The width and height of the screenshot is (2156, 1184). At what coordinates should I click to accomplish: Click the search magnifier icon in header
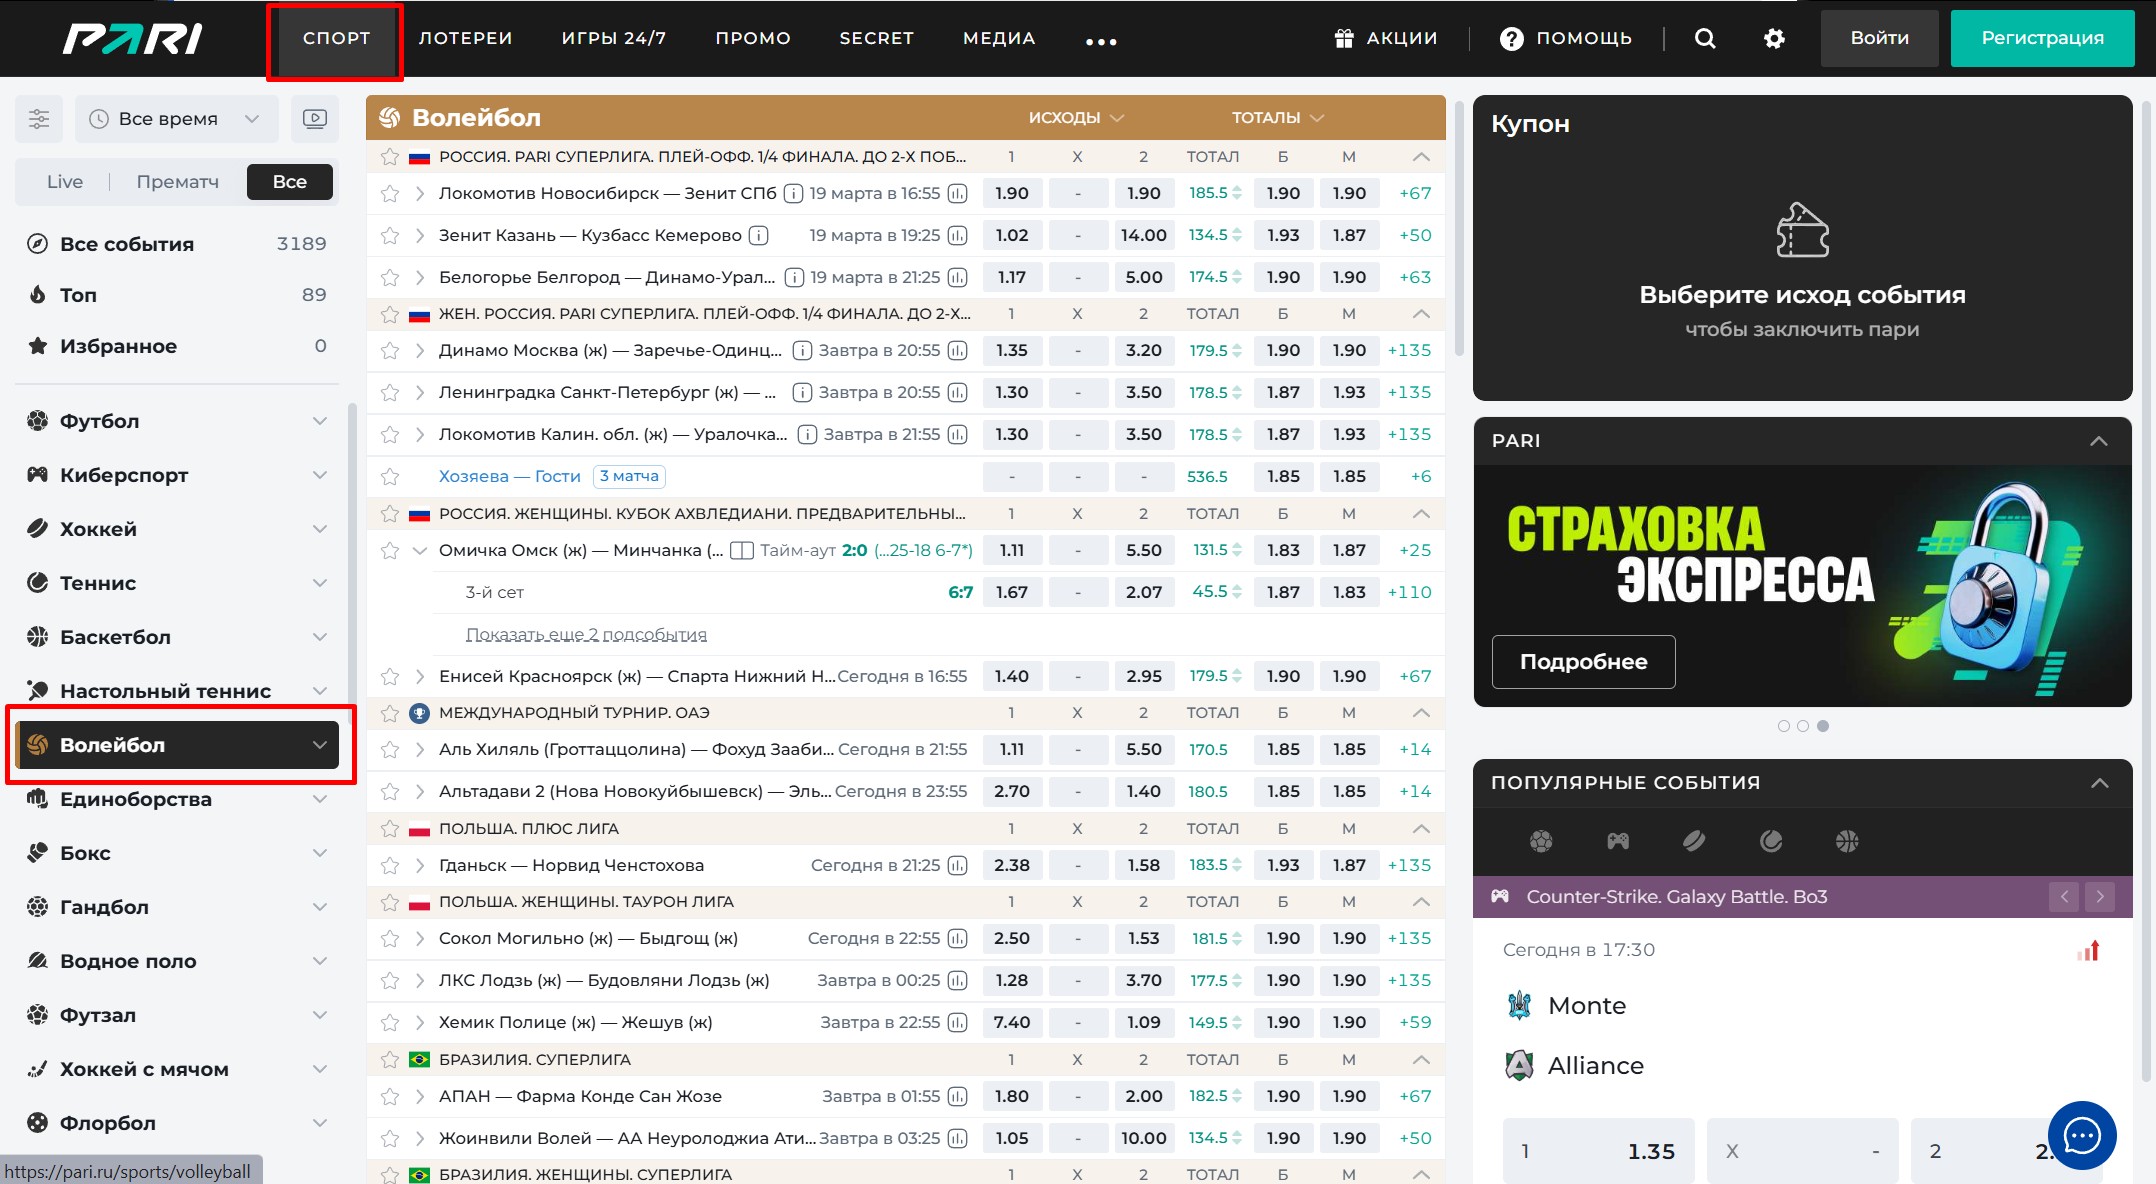(x=1705, y=38)
